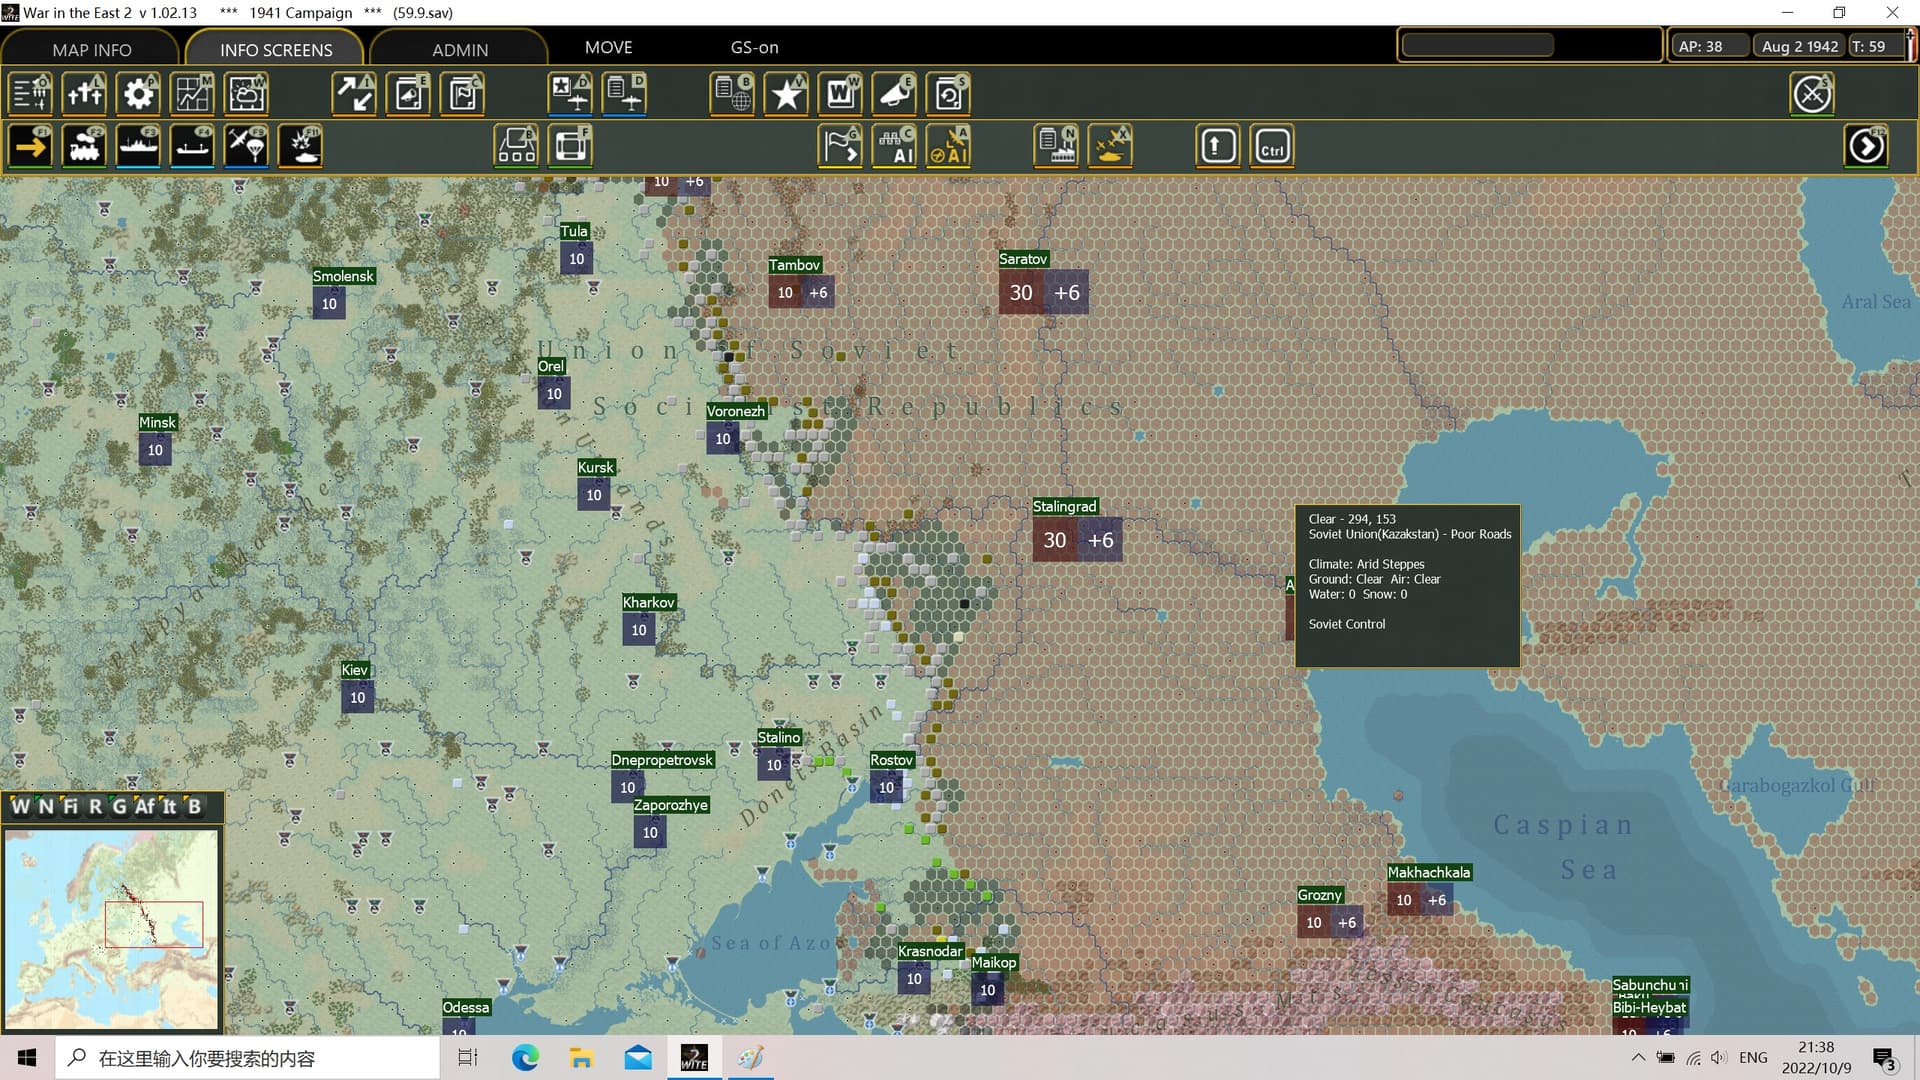Screen dimensions: 1920x1080
Task: Open the event log megaphone page icon
Action: click(408, 94)
